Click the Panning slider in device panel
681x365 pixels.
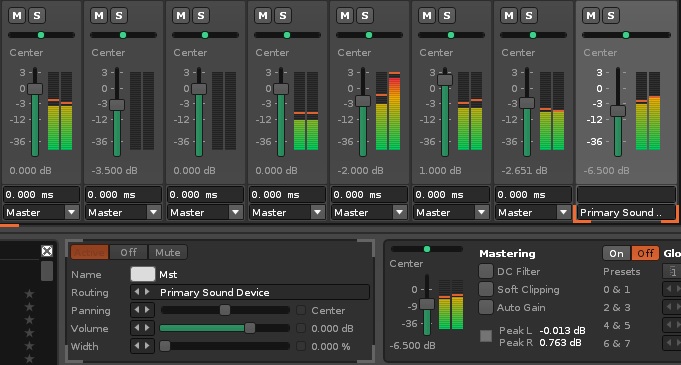225,310
